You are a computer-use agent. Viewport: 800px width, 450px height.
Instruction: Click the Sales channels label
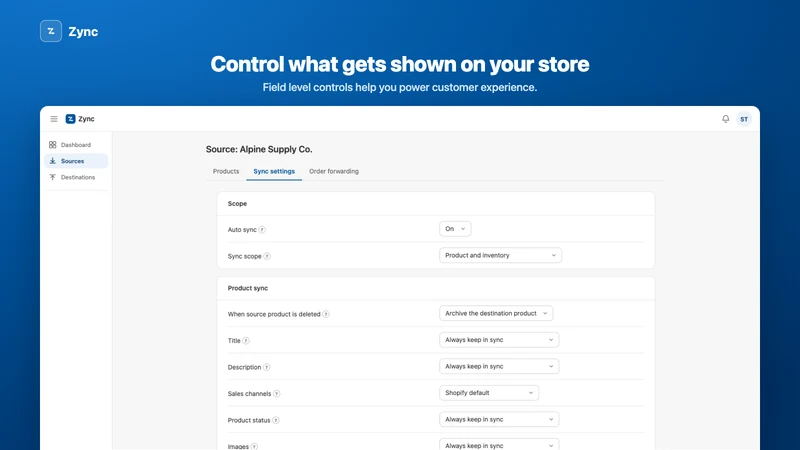pos(249,394)
